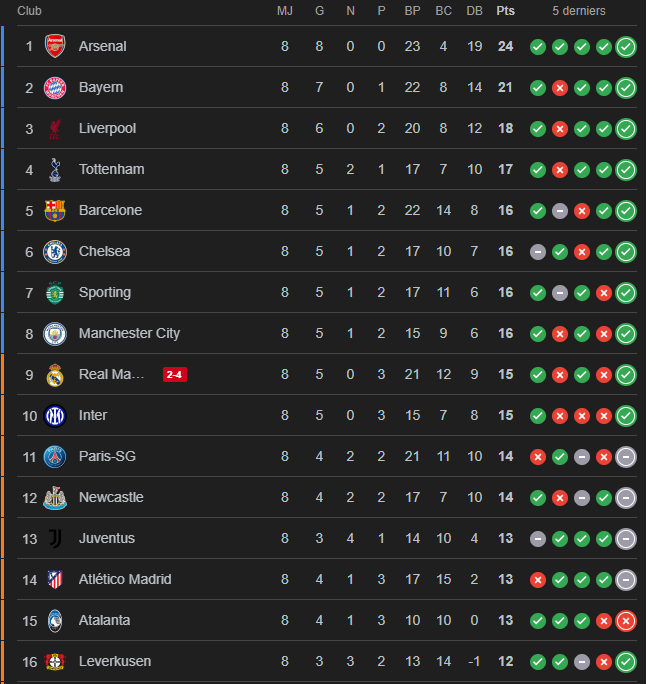Viewport: 654px width, 684px height.
Task: Click the Liverpool club crest
Action: (55, 128)
